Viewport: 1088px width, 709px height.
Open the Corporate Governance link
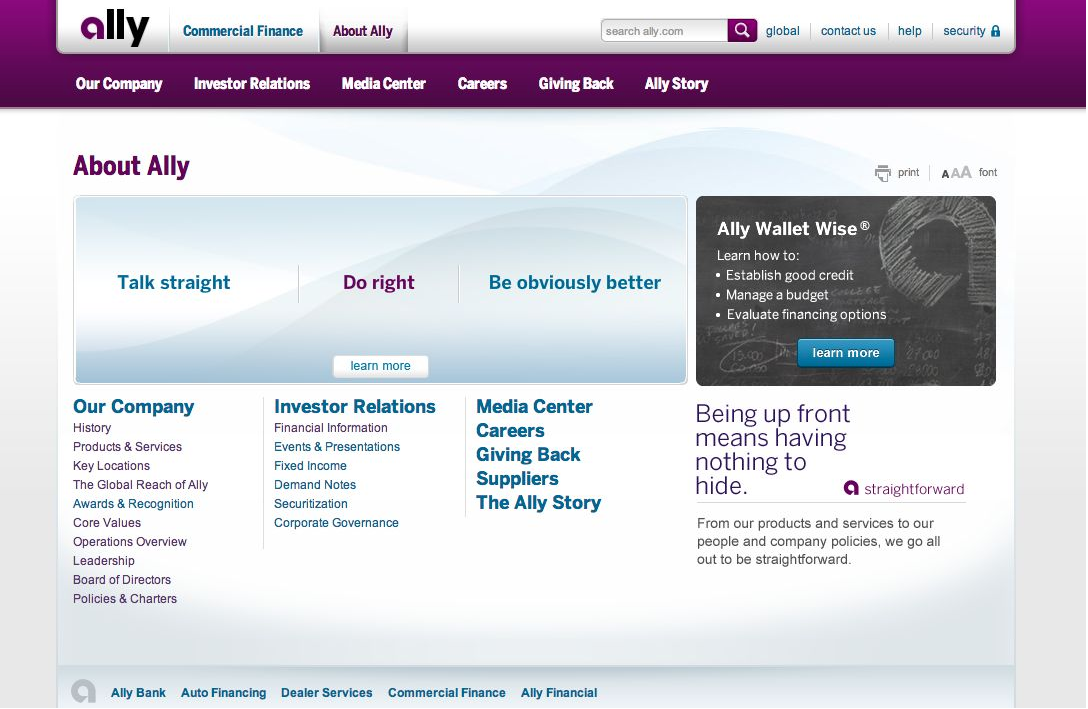[x=336, y=522]
